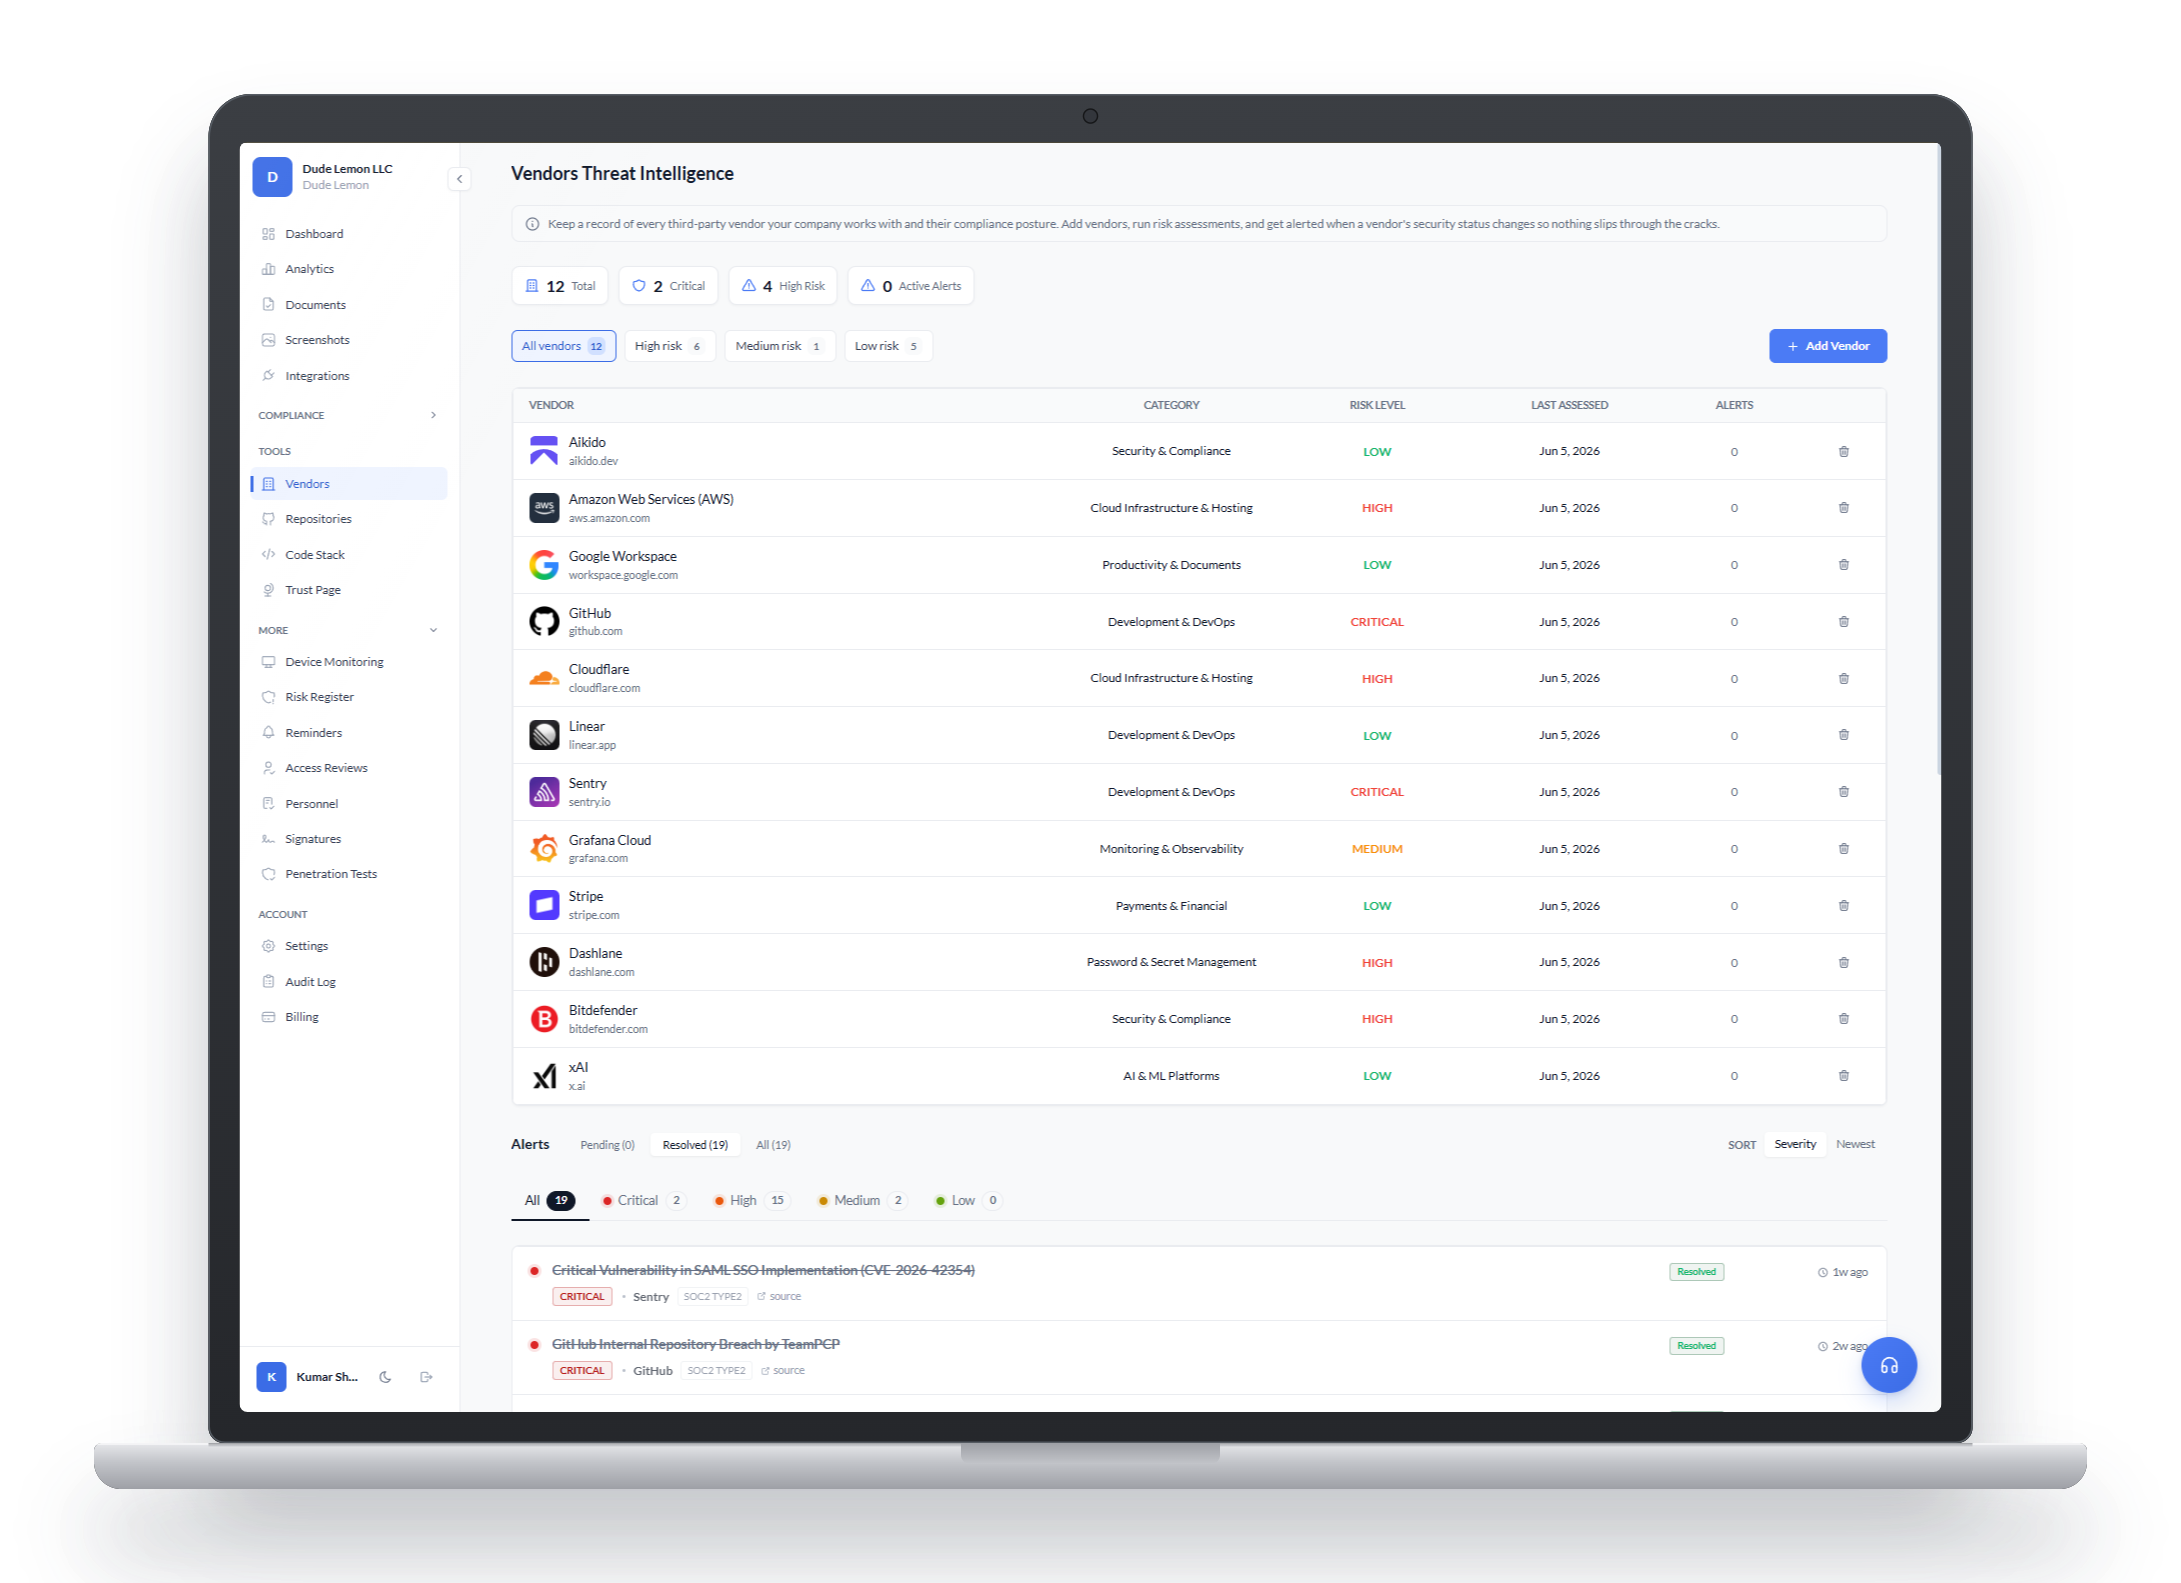Collapse the More section chevron
Screen dimensions: 2181x1583
[433, 630]
